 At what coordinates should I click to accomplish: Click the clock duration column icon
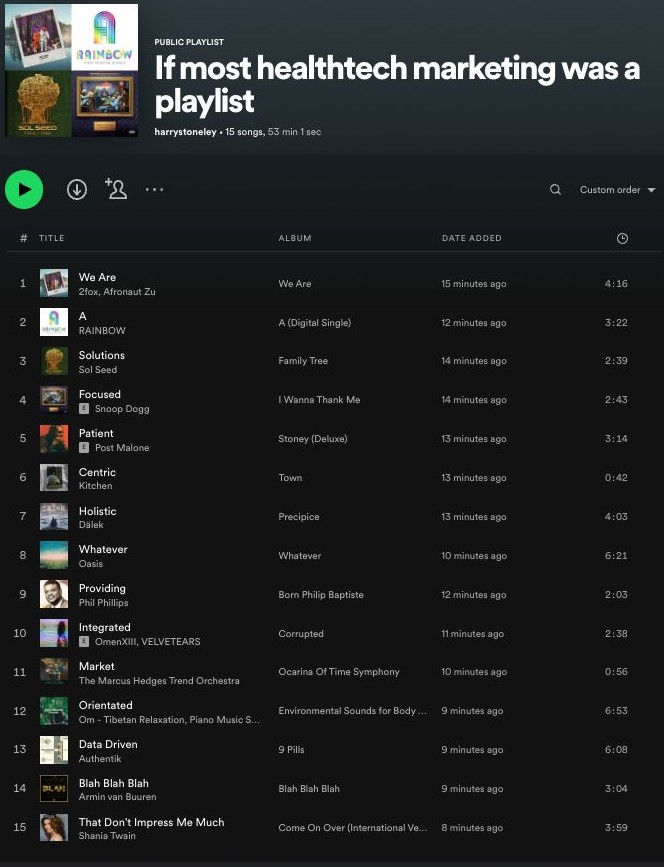[622, 238]
